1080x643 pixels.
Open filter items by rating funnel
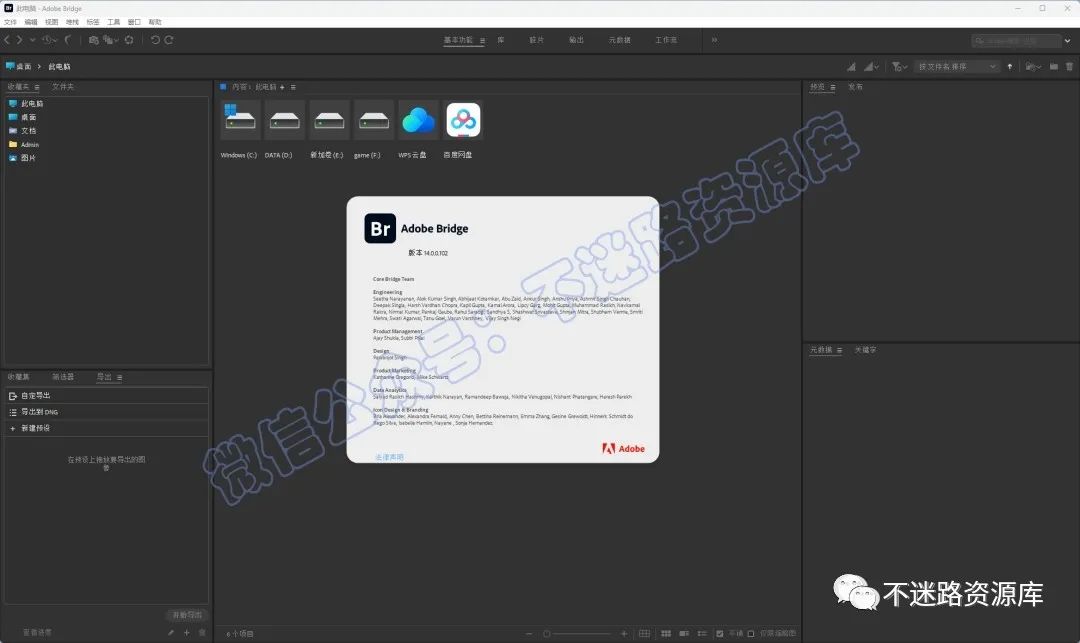click(899, 67)
